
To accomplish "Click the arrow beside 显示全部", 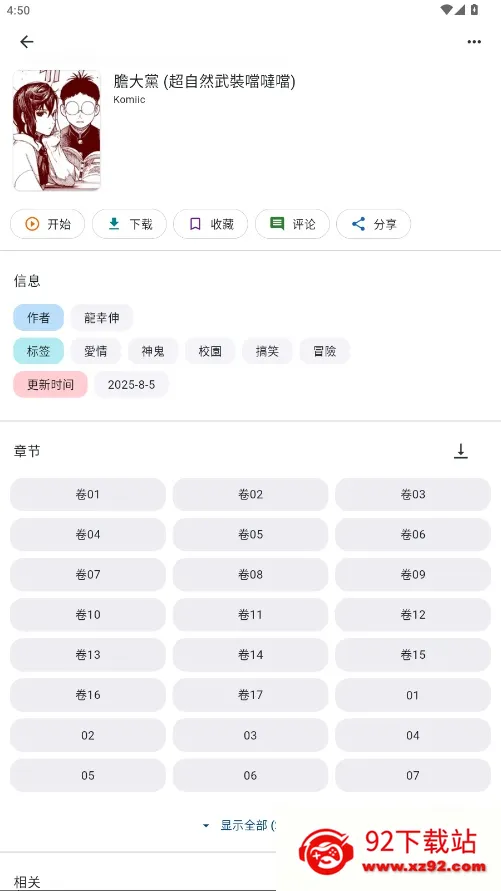I will [206, 826].
